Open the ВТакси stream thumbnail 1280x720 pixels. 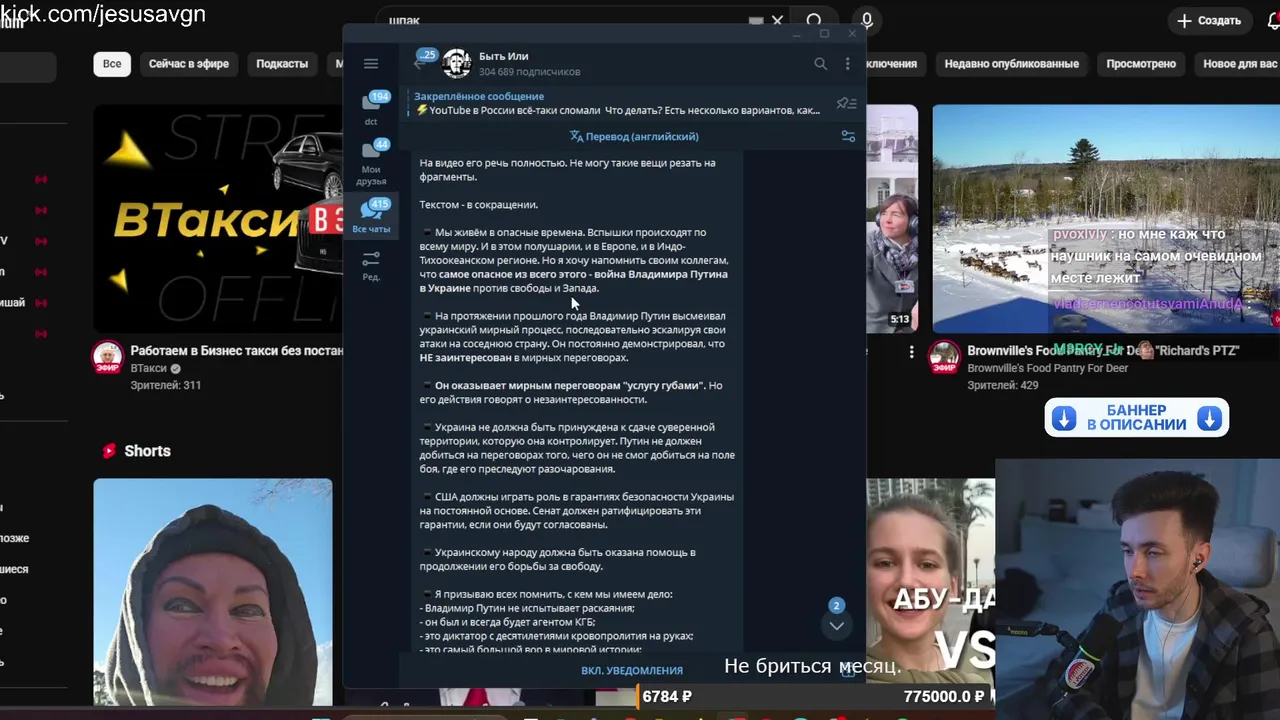(x=218, y=218)
